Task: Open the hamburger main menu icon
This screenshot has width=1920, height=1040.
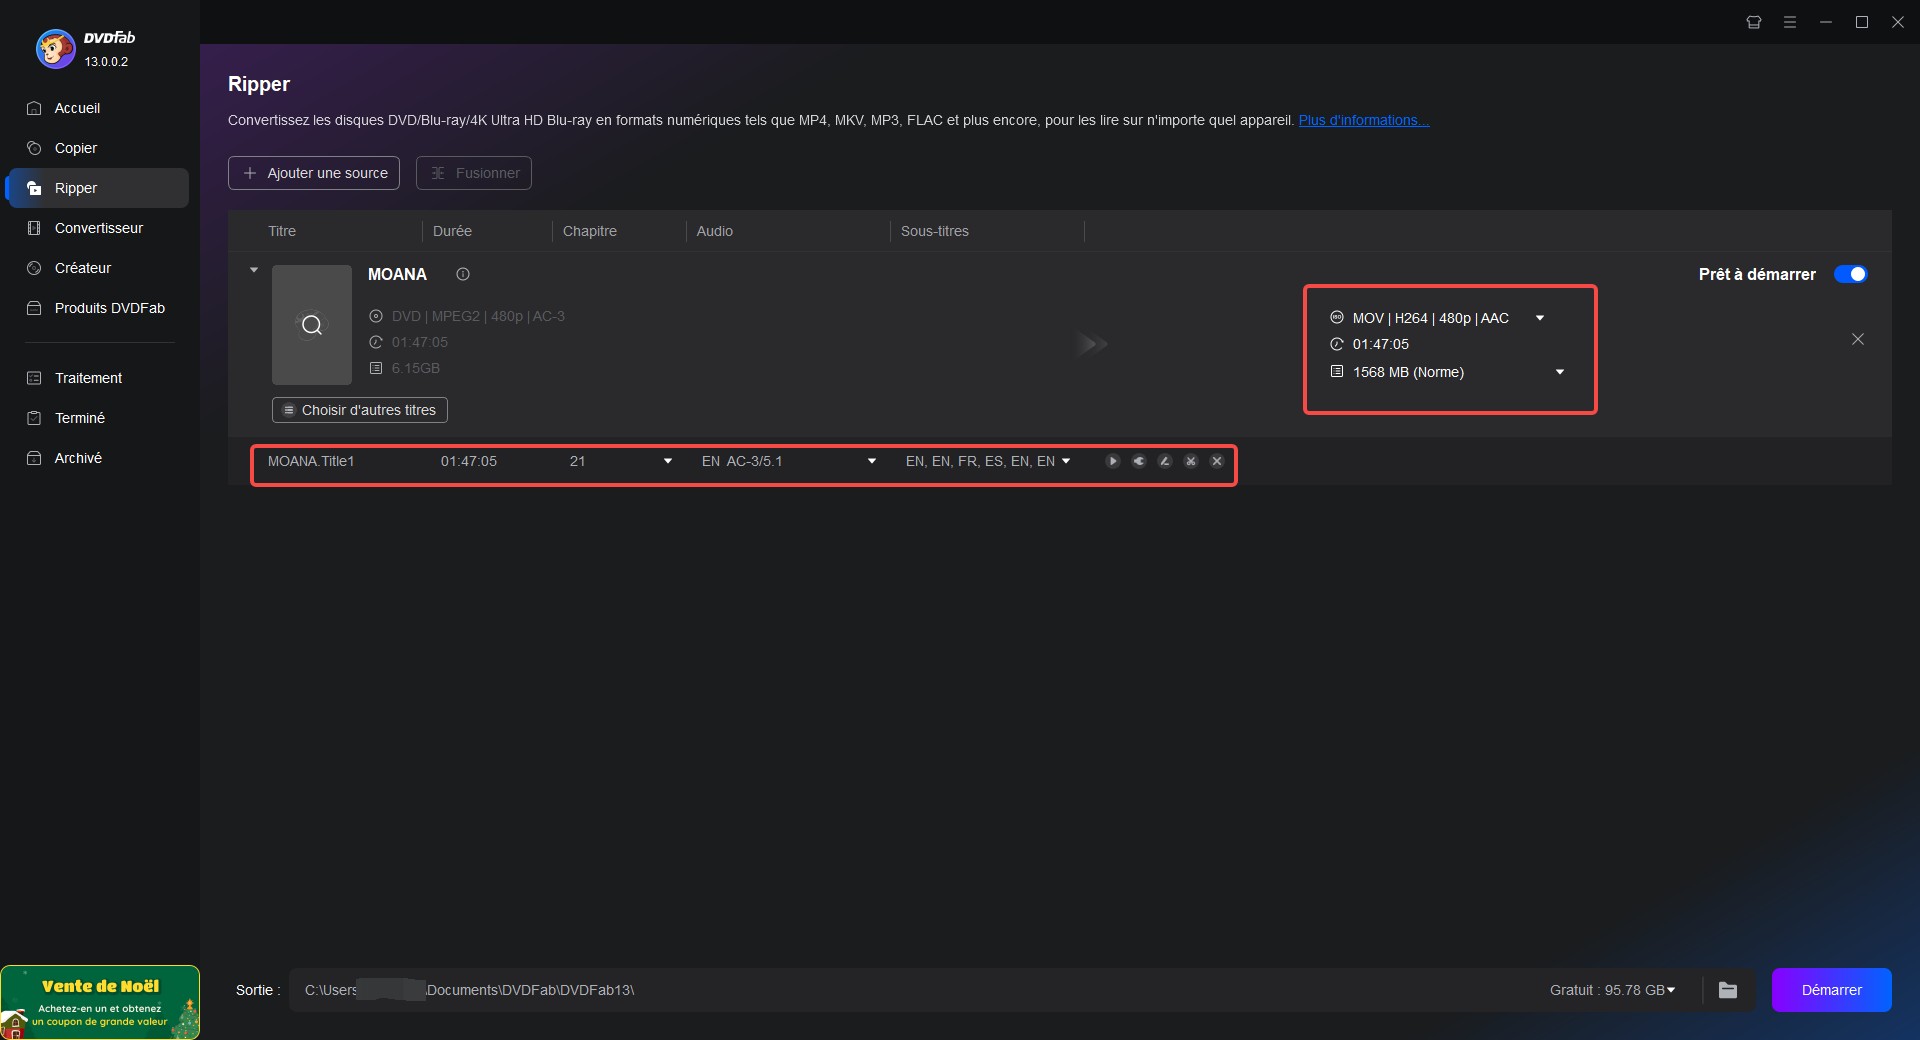Action: pos(1790,22)
